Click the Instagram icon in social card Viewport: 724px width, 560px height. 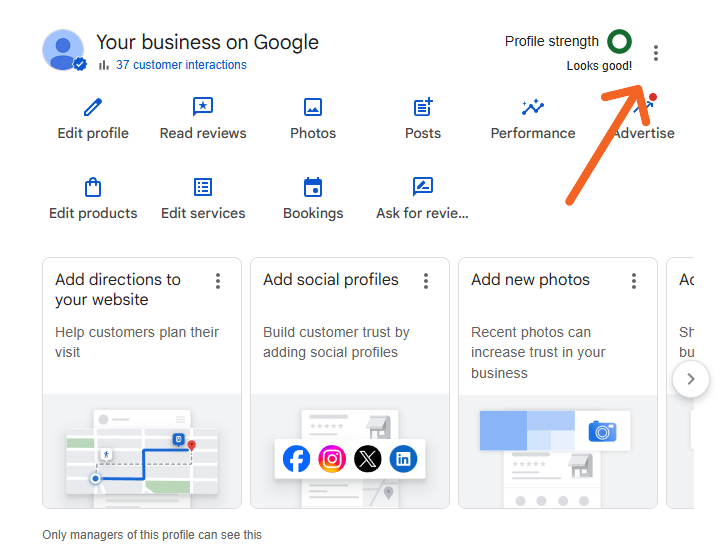[332, 459]
